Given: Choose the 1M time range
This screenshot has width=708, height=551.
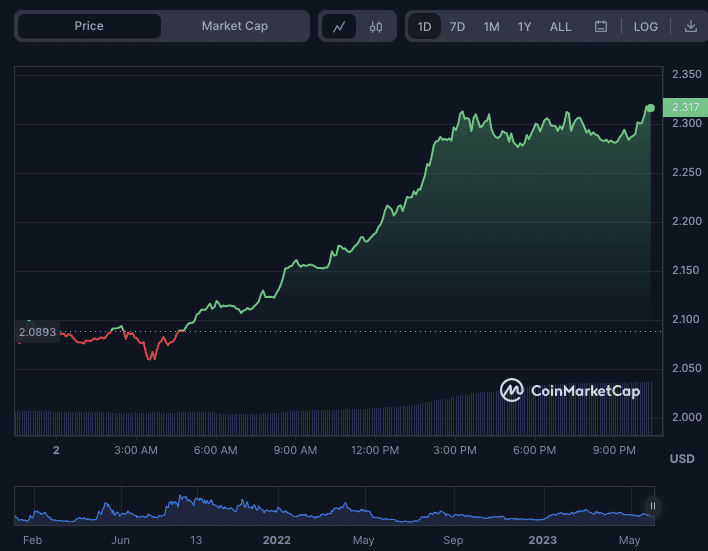Looking at the screenshot, I should (491, 27).
